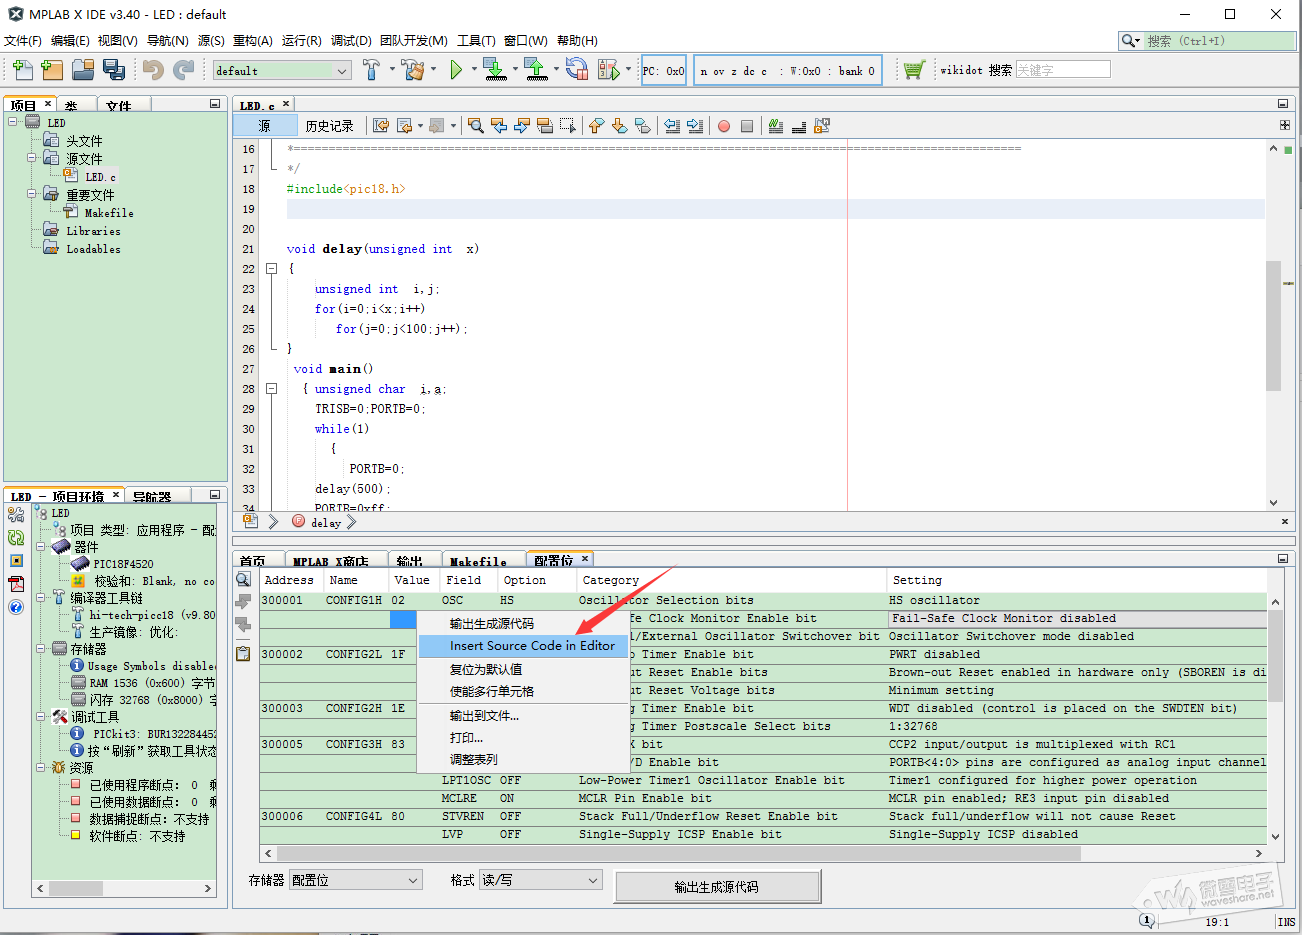
Task: Click the Open Project folder icon
Action: coord(83,69)
